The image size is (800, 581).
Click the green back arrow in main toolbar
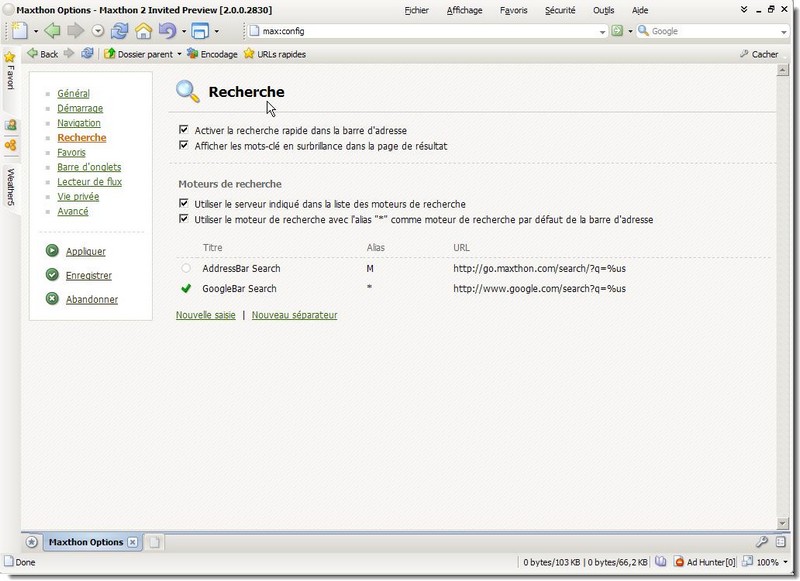click(52, 31)
